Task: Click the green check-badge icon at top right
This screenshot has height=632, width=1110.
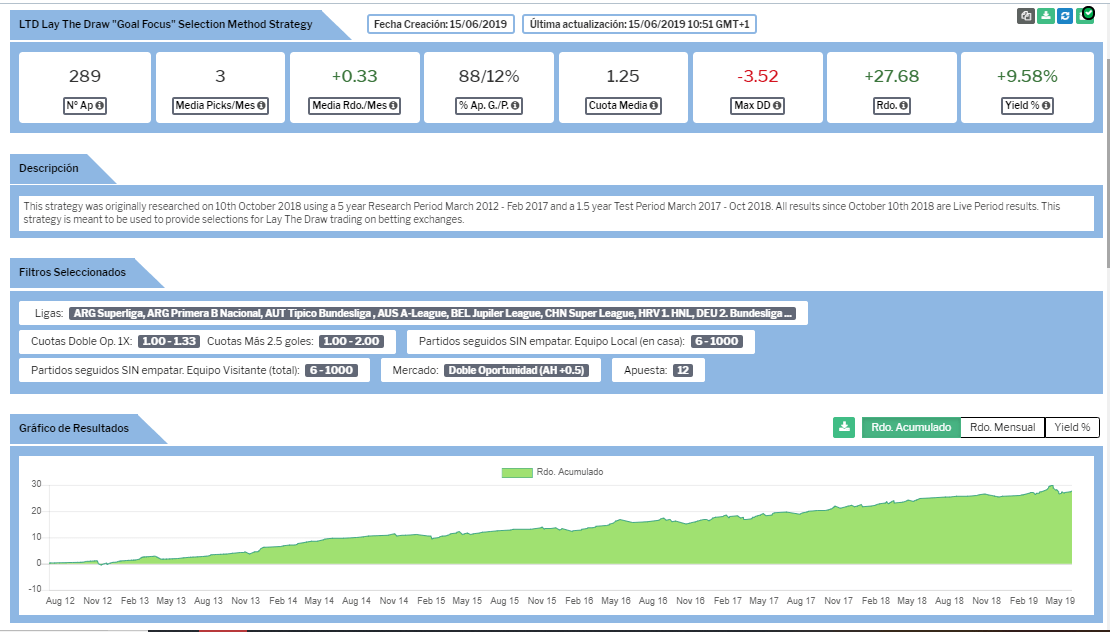Action: coord(1085,15)
